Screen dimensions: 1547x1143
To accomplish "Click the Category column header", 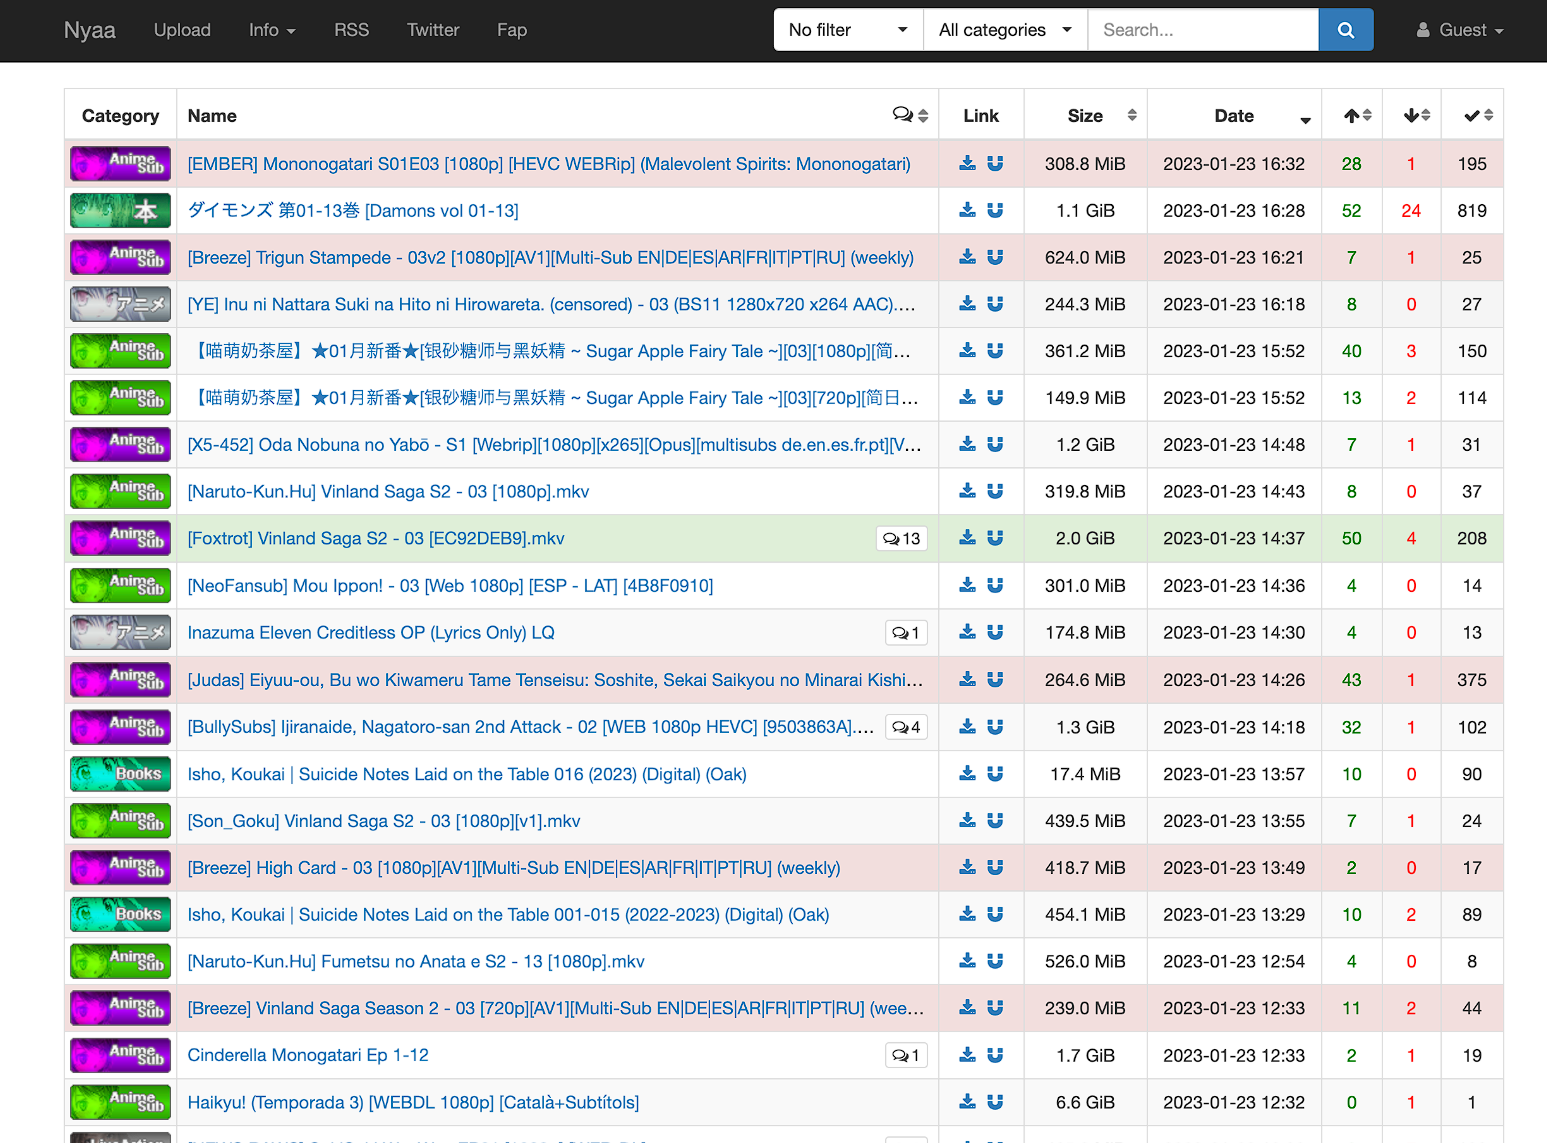I will (120, 116).
